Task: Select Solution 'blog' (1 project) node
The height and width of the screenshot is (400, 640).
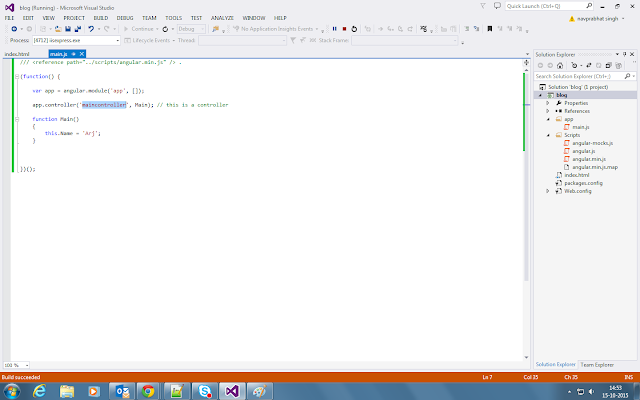Action: pyautogui.click(x=578, y=87)
